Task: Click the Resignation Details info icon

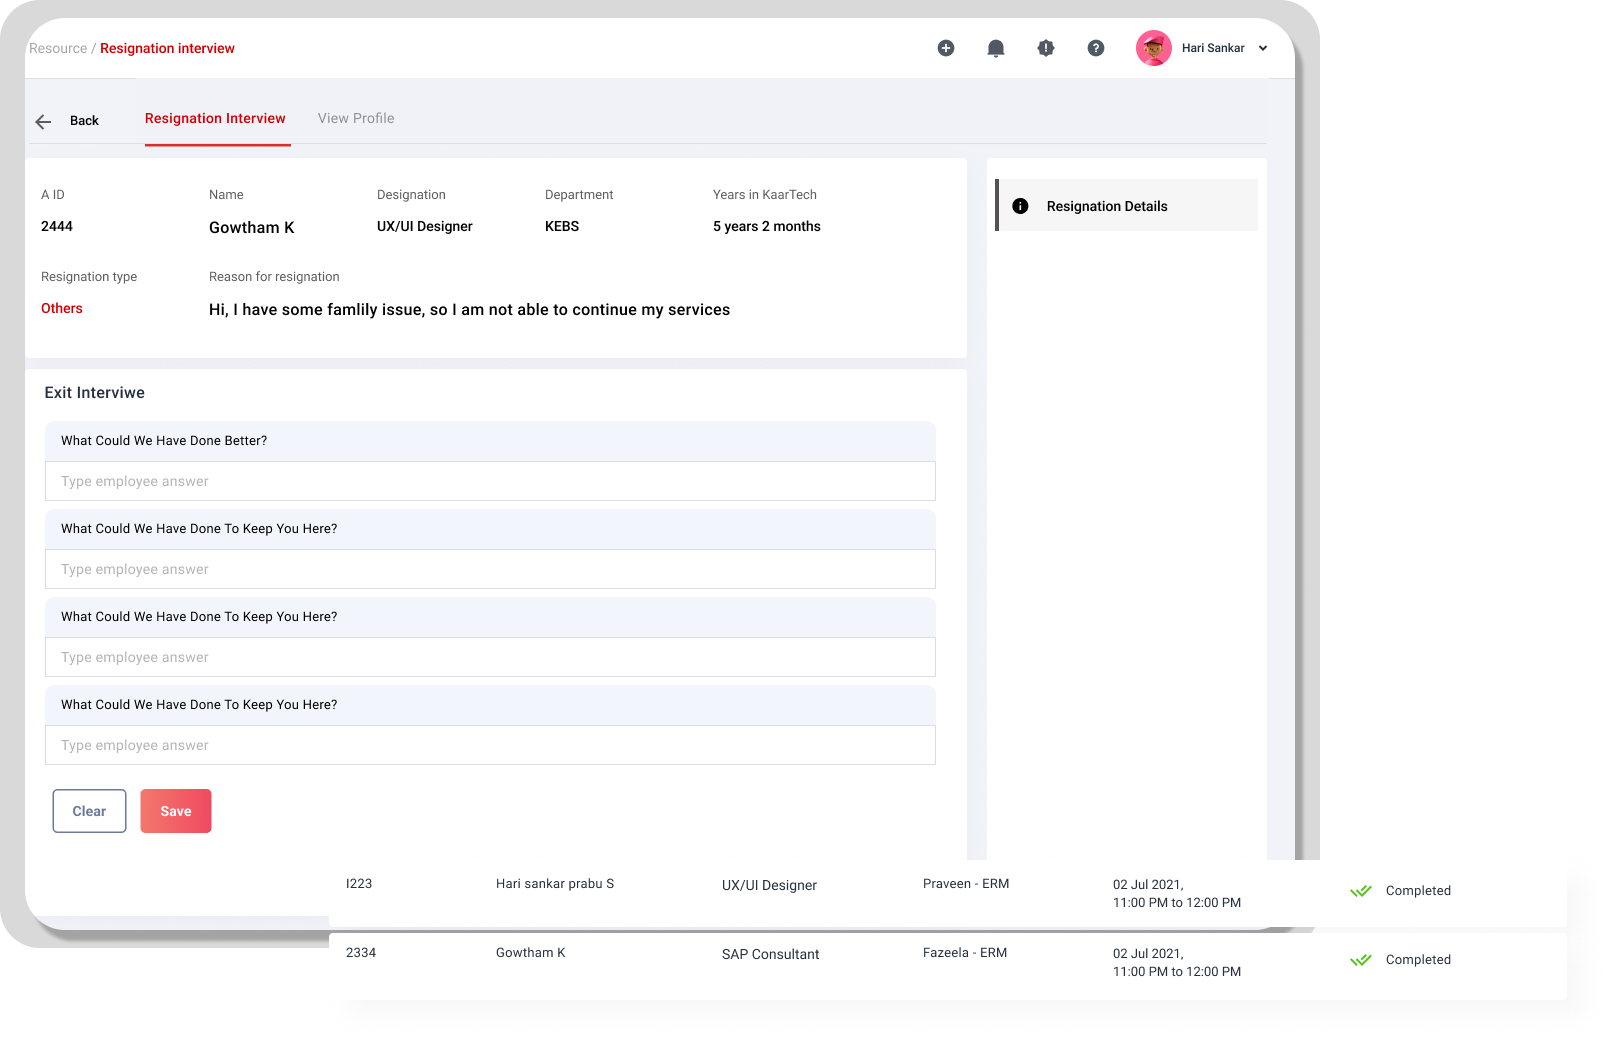Action: tap(1020, 206)
